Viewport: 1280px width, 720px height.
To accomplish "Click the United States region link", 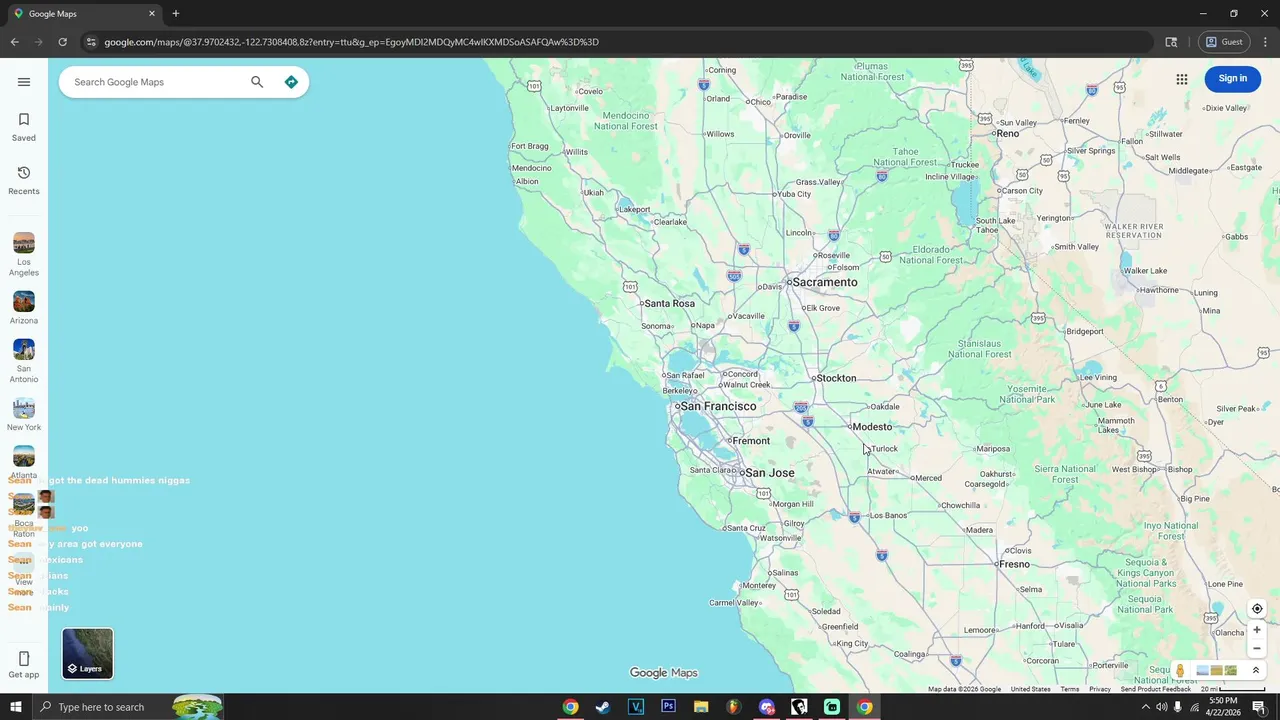I will click(1030, 689).
